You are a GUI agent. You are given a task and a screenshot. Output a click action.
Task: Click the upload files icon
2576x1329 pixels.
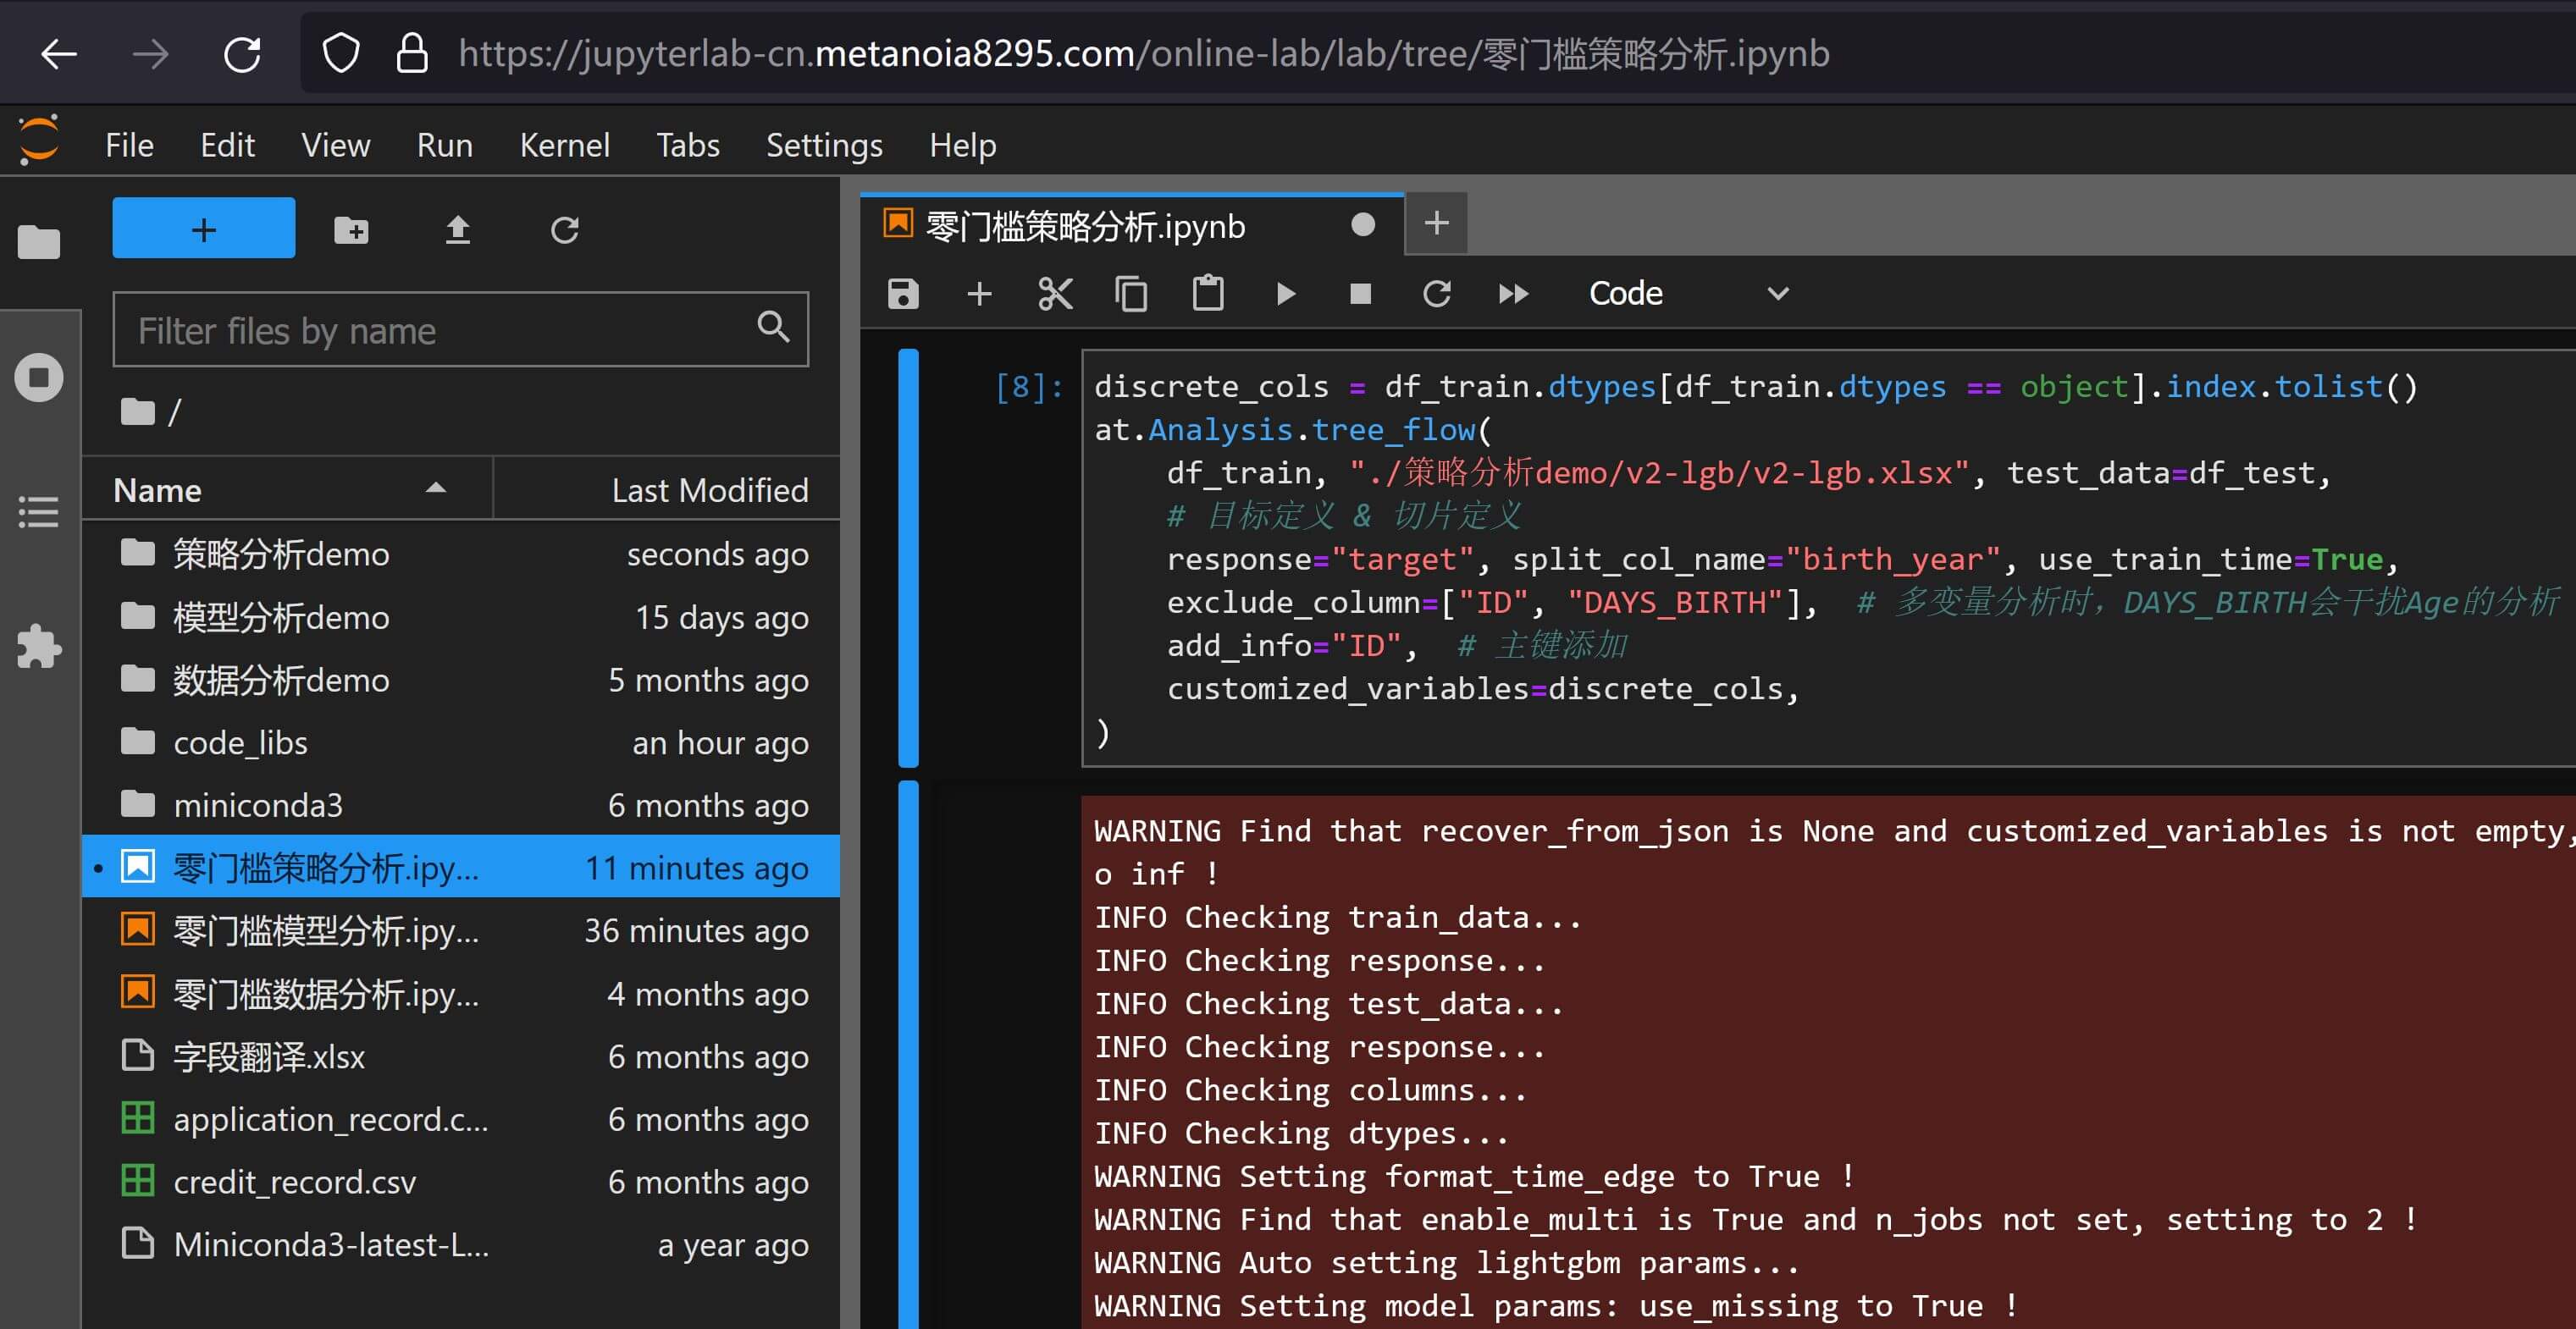pos(457,230)
